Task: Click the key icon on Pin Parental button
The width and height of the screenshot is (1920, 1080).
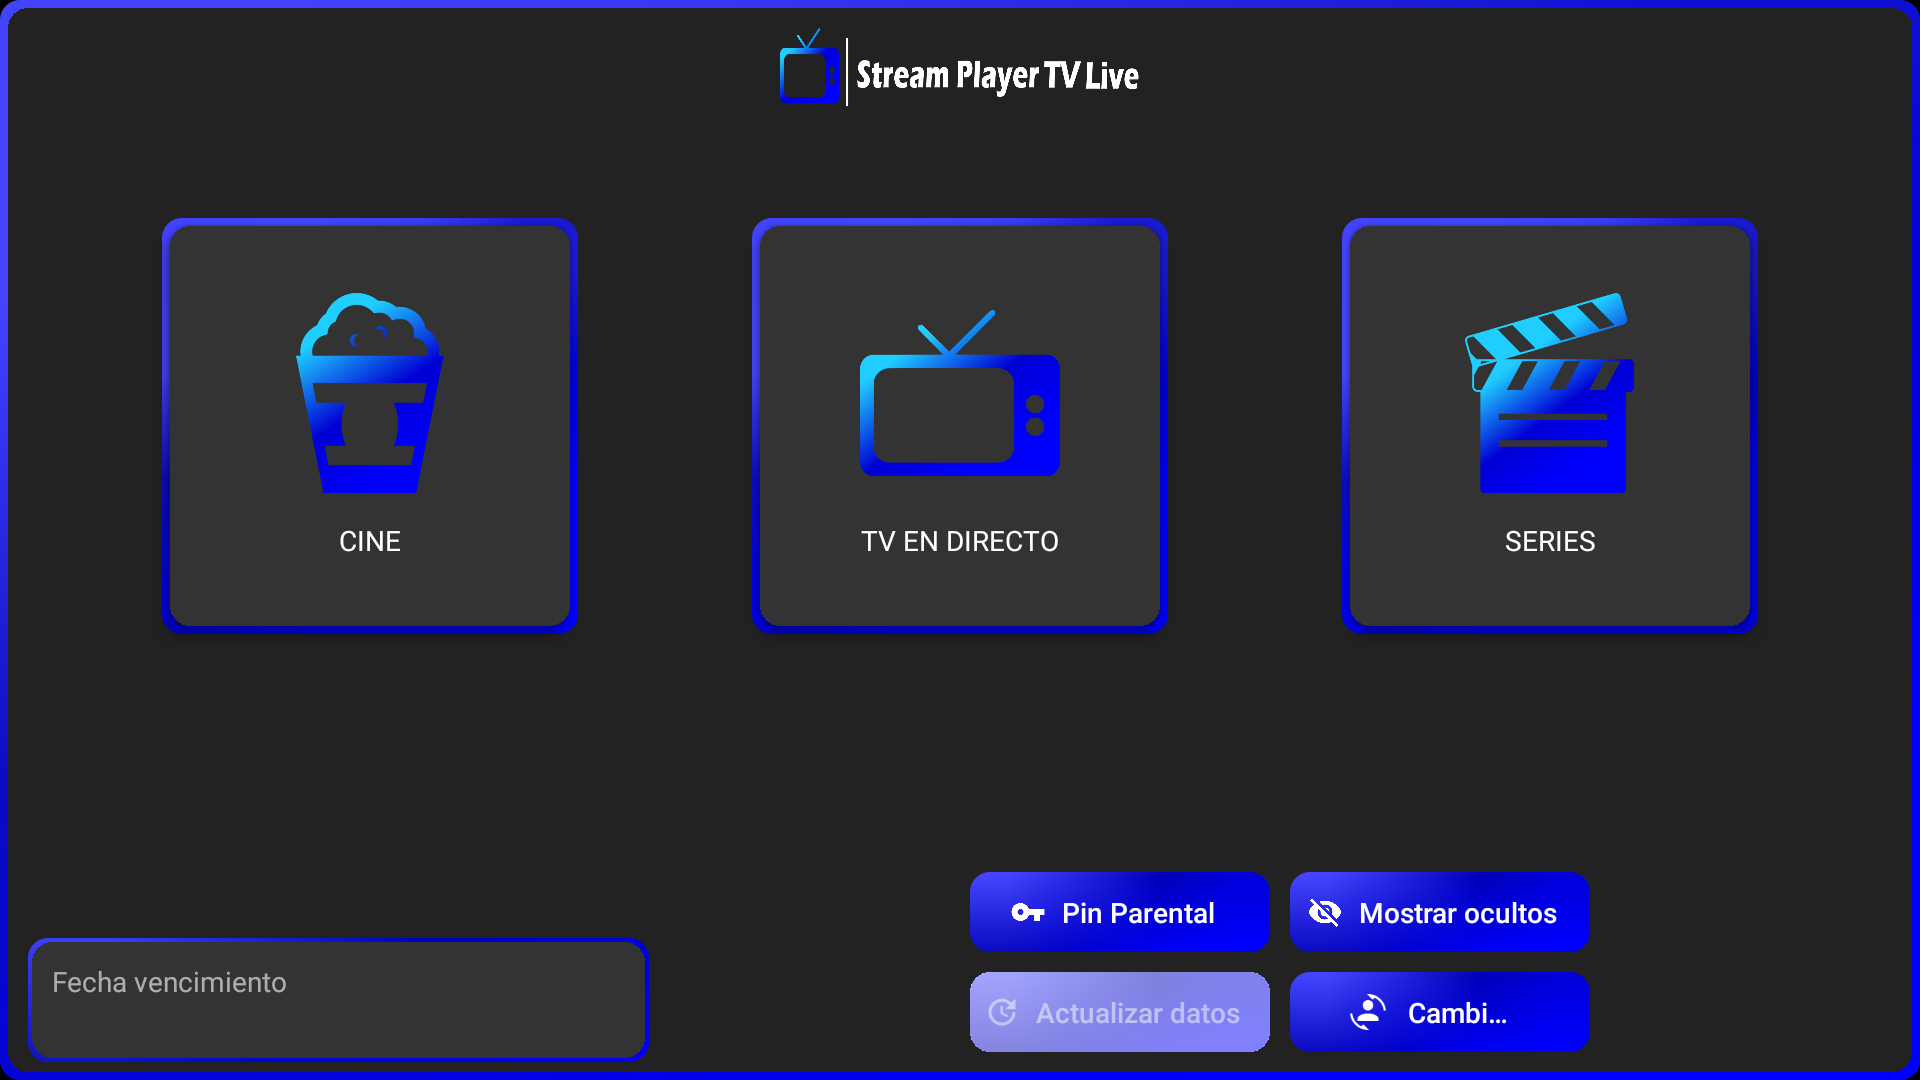Action: point(1028,911)
